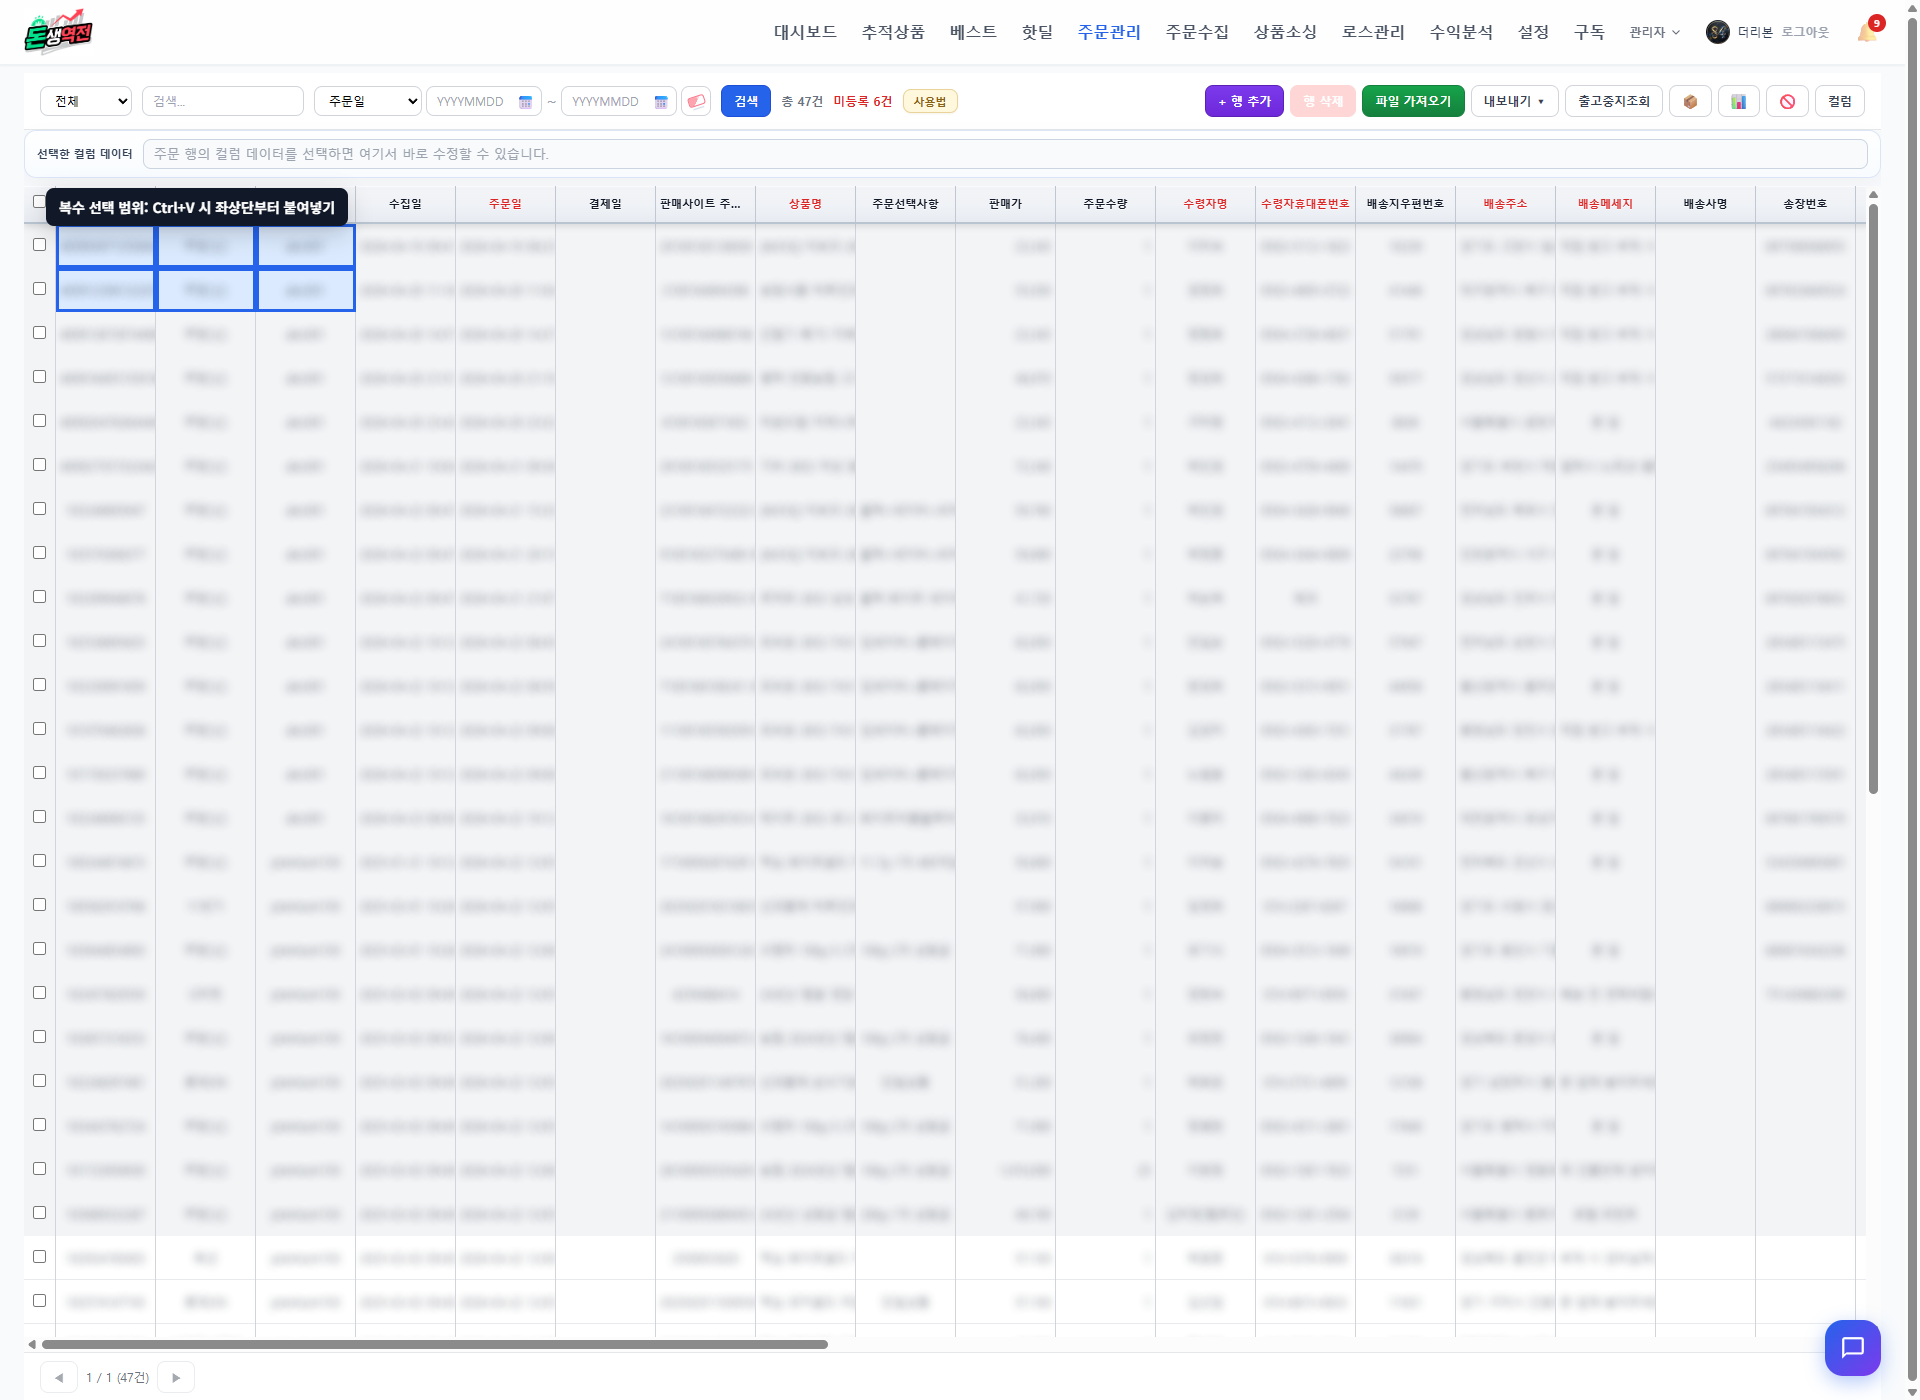Screen dimensions: 1920x1400
Task: Click the purple 행 추가 button
Action: click(1244, 101)
